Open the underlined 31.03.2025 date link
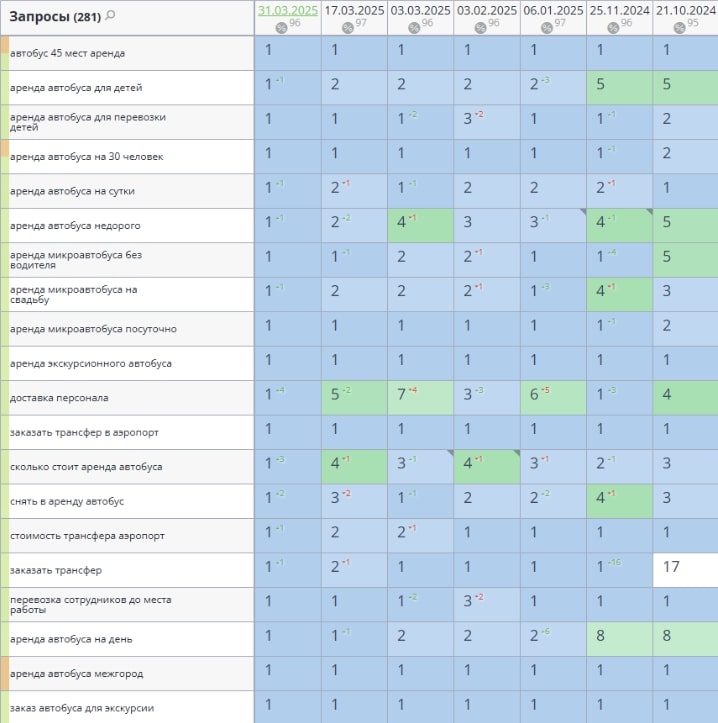 click(287, 10)
